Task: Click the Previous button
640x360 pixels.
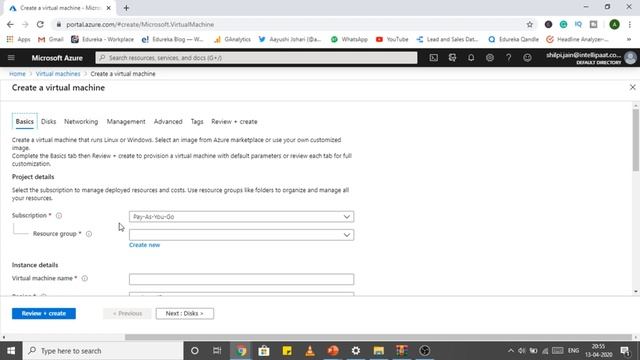Action: pyautogui.click(x=127, y=313)
